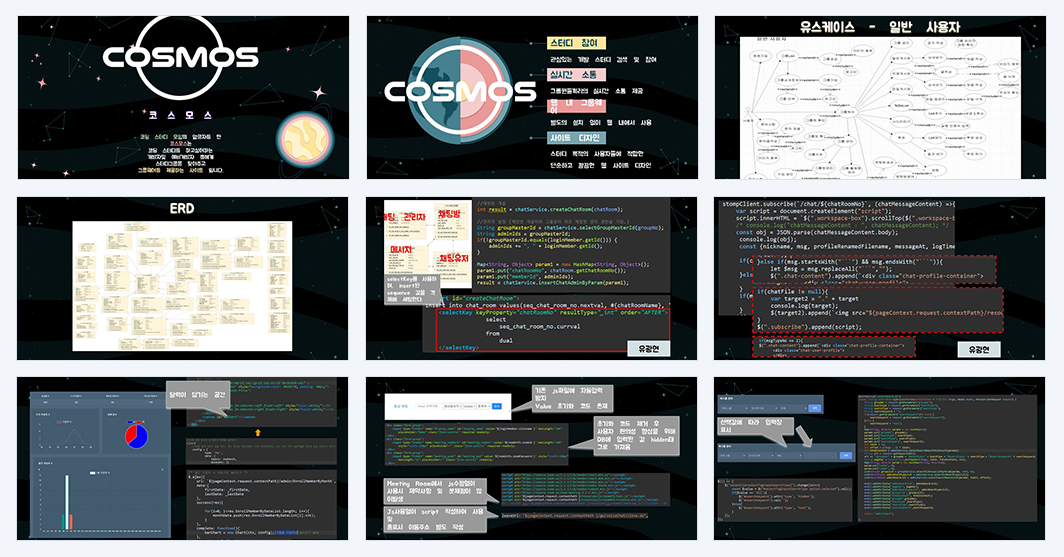Open the stompClient.subscribe code slide
1064x557 pixels.
879,278
